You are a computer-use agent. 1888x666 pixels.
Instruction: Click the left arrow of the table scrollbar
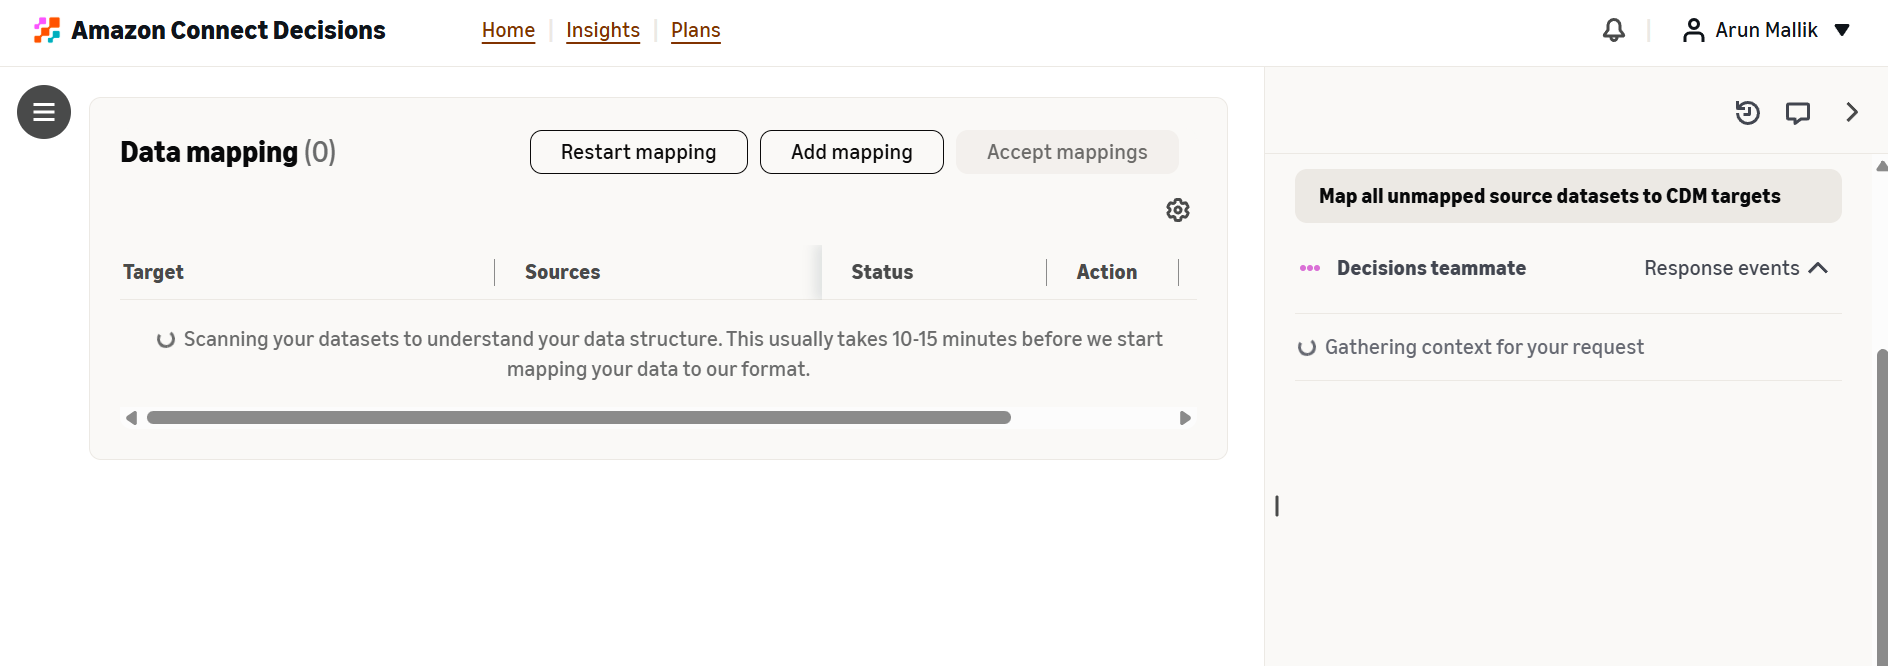coord(131,418)
